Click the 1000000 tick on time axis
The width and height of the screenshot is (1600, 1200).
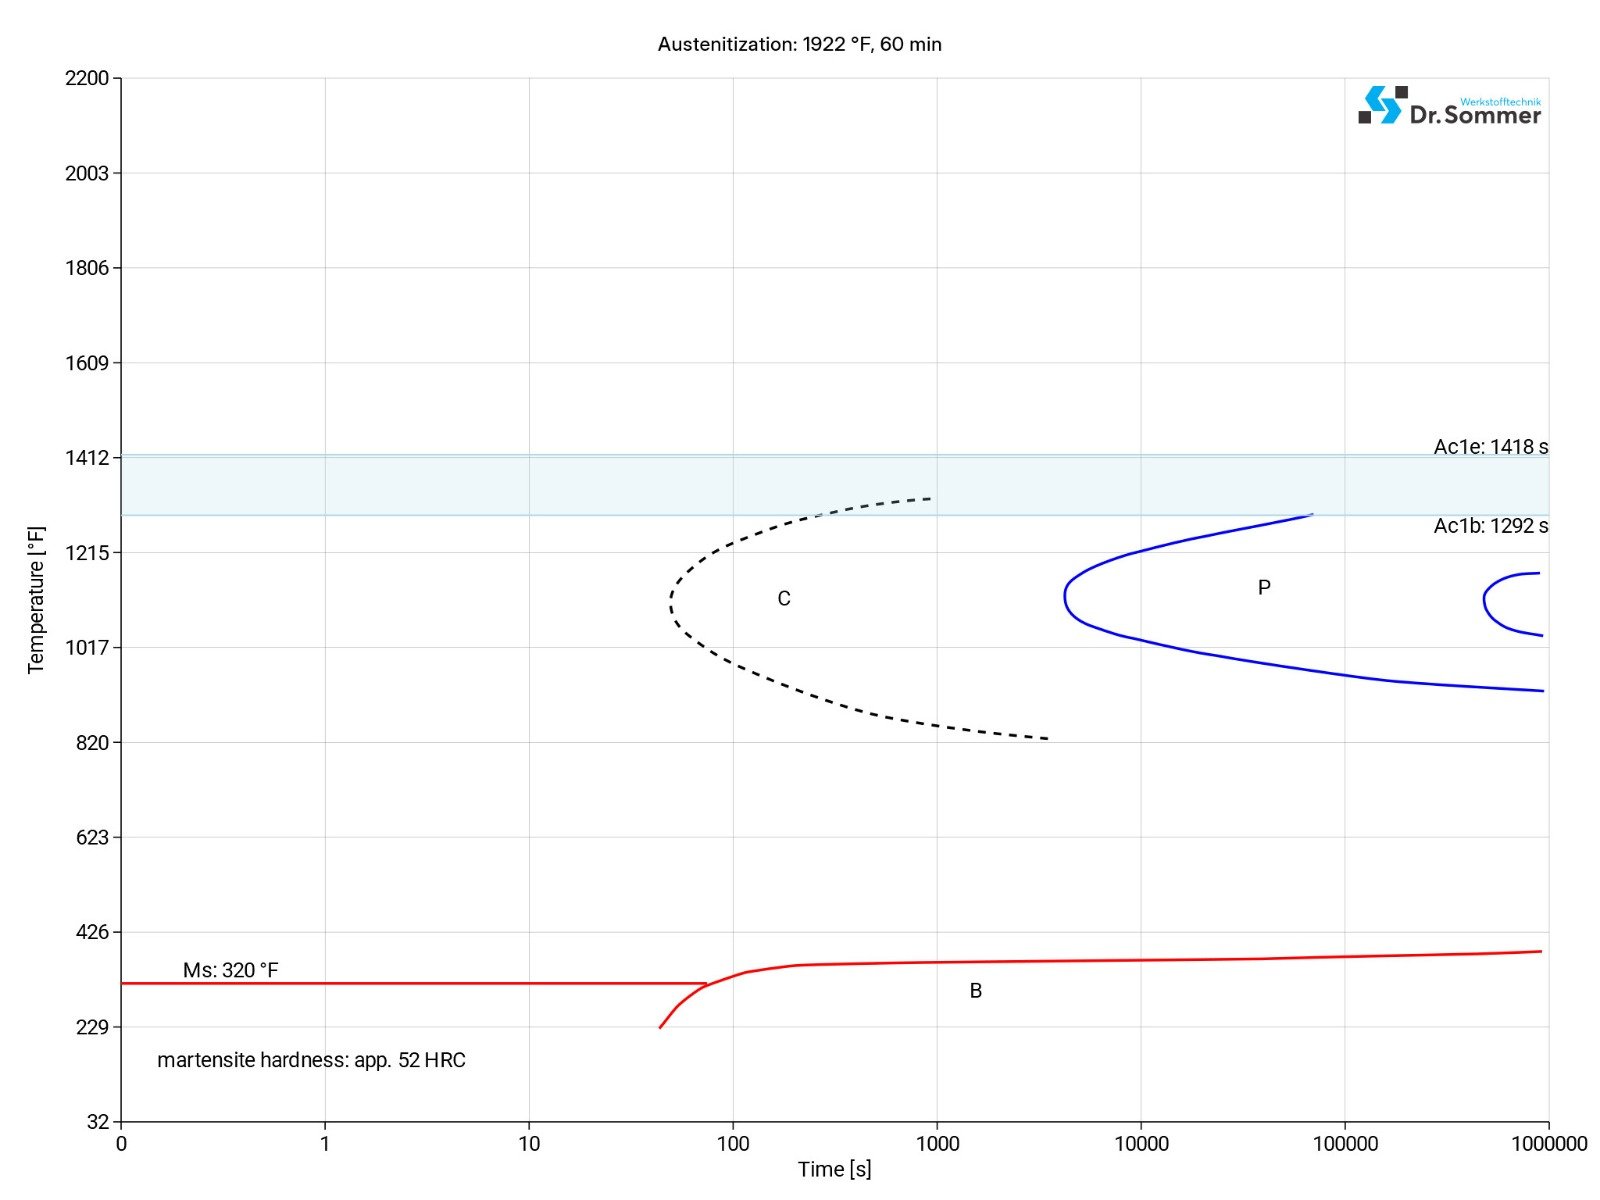click(x=1548, y=1144)
